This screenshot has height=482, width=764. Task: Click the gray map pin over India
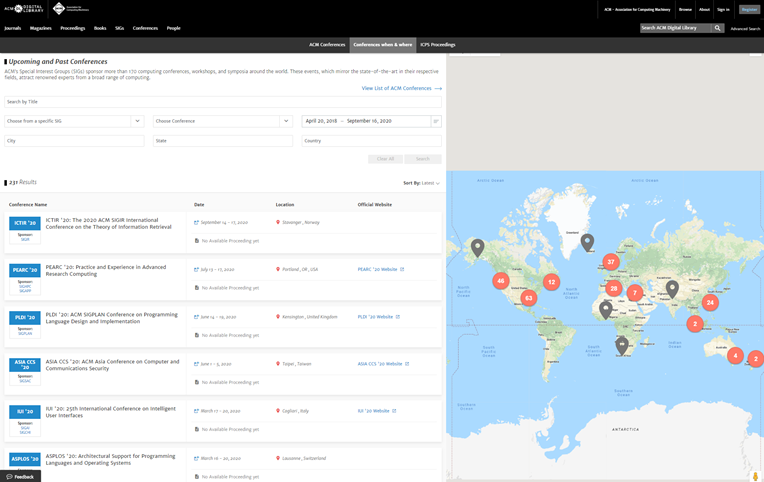click(x=672, y=289)
